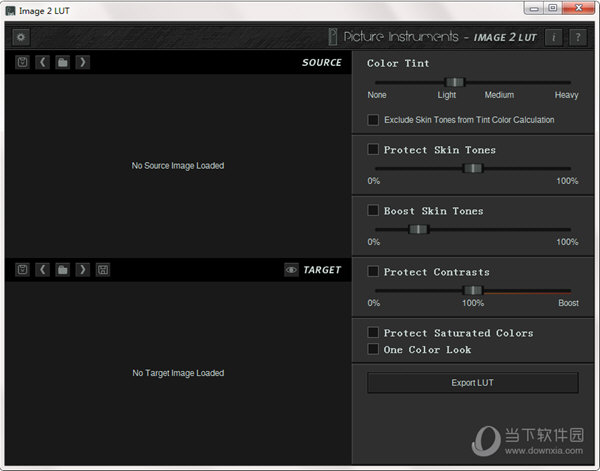Set Color Tint to None label
The image size is (600, 471).
click(377, 95)
